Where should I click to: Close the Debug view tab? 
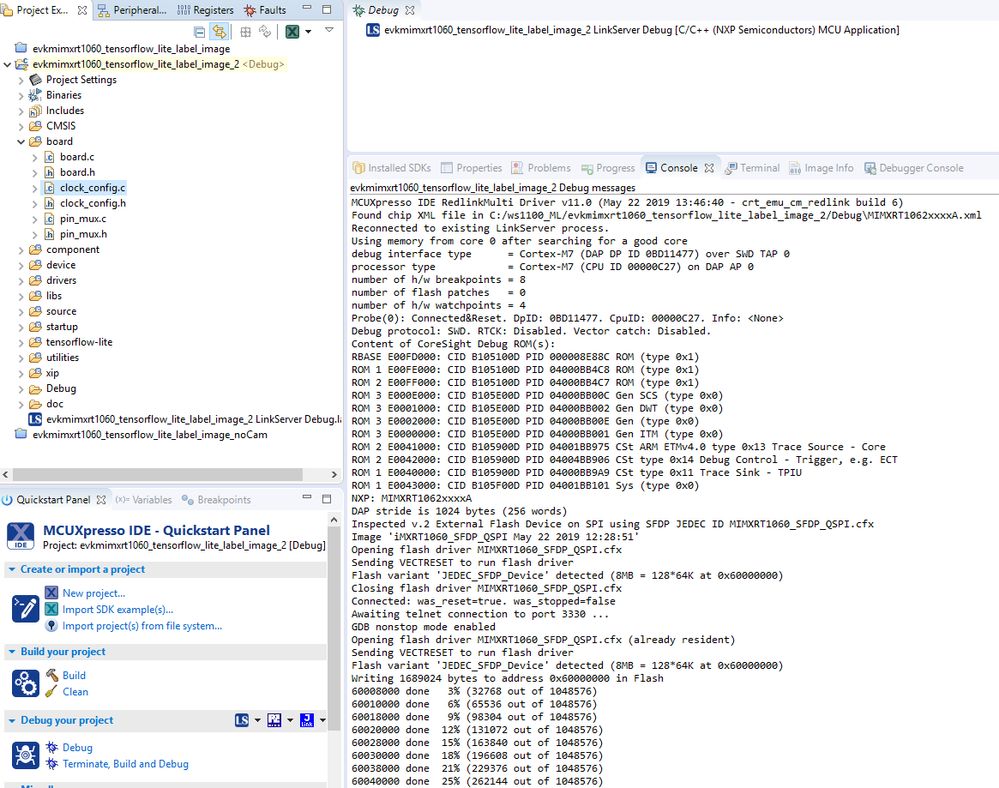[410, 10]
